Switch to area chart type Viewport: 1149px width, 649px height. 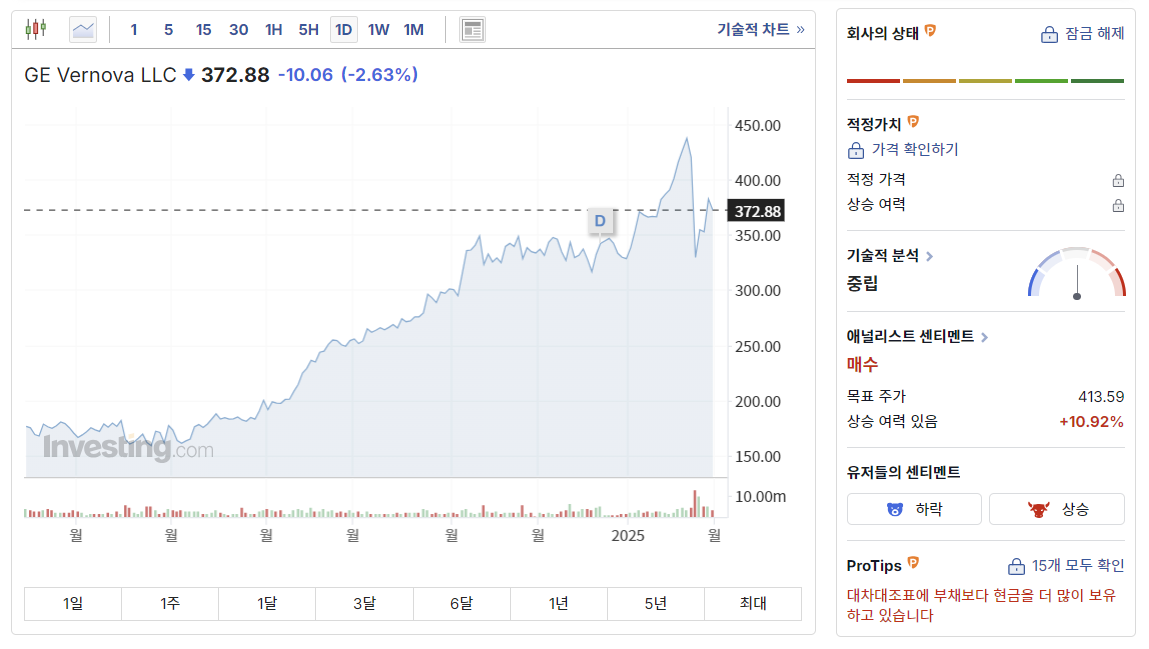pyautogui.click(x=83, y=29)
